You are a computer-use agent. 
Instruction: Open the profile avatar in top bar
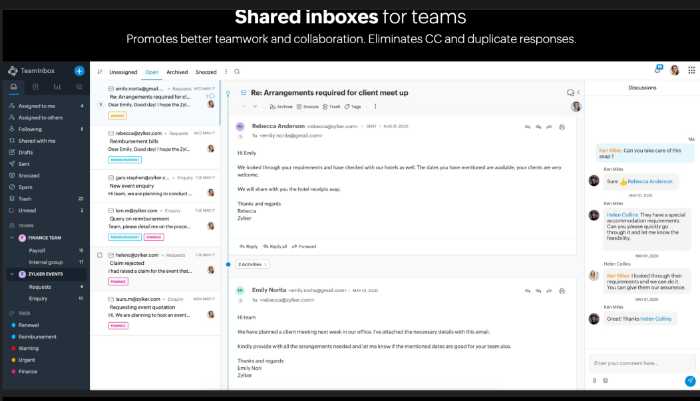point(675,70)
